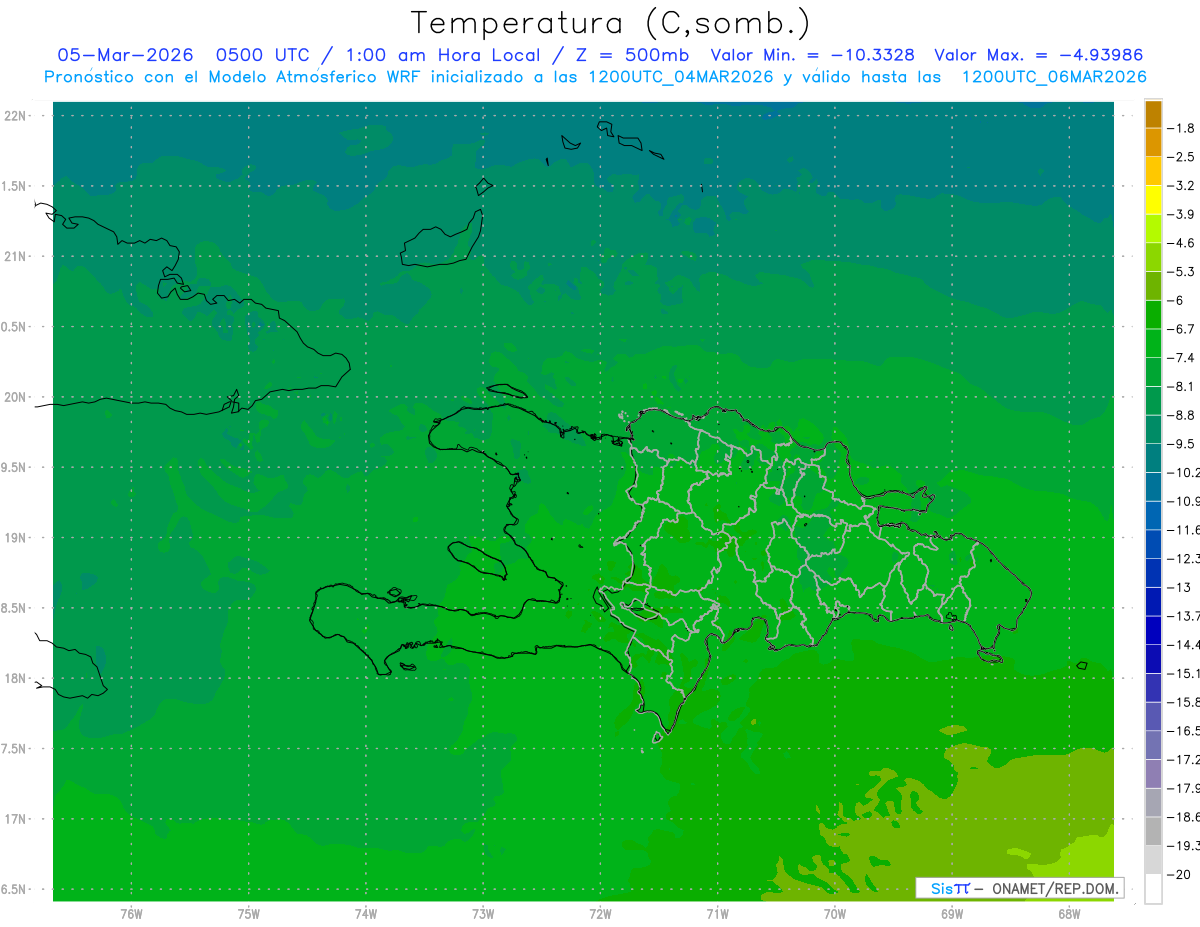Screen dimensions: 1200x927
Task: Click the -20 legend label
Action: (x=1181, y=874)
